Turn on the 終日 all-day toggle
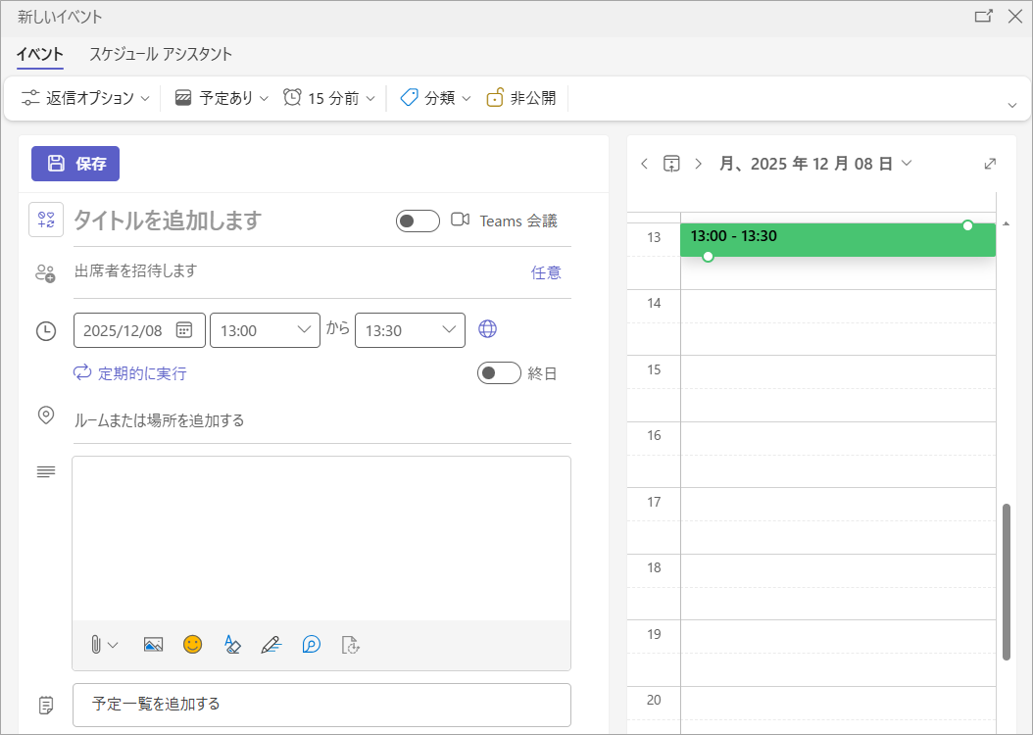This screenshot has height=735, width=1033. coord(499,373)
